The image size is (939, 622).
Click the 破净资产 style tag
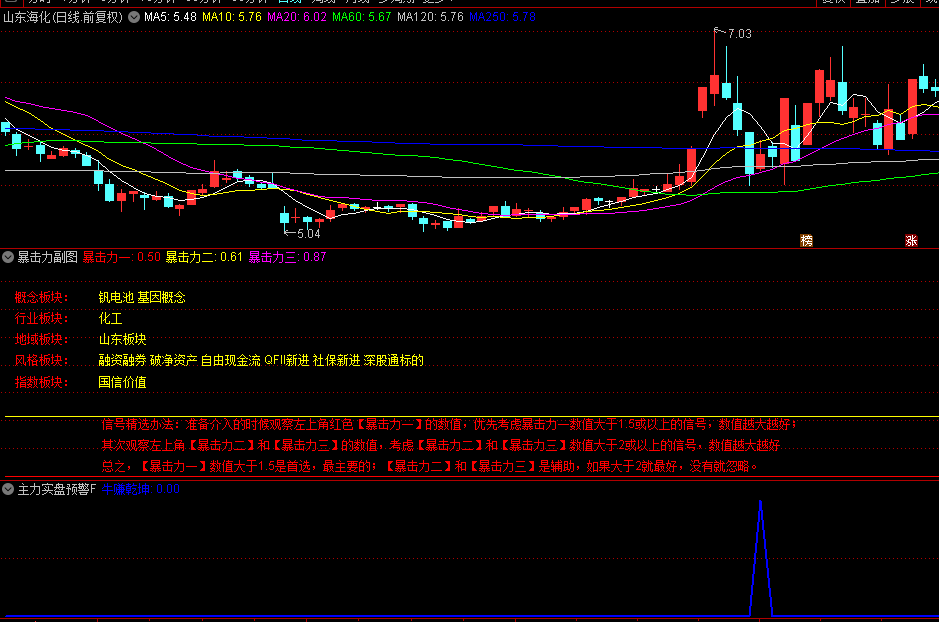point(174,360)
